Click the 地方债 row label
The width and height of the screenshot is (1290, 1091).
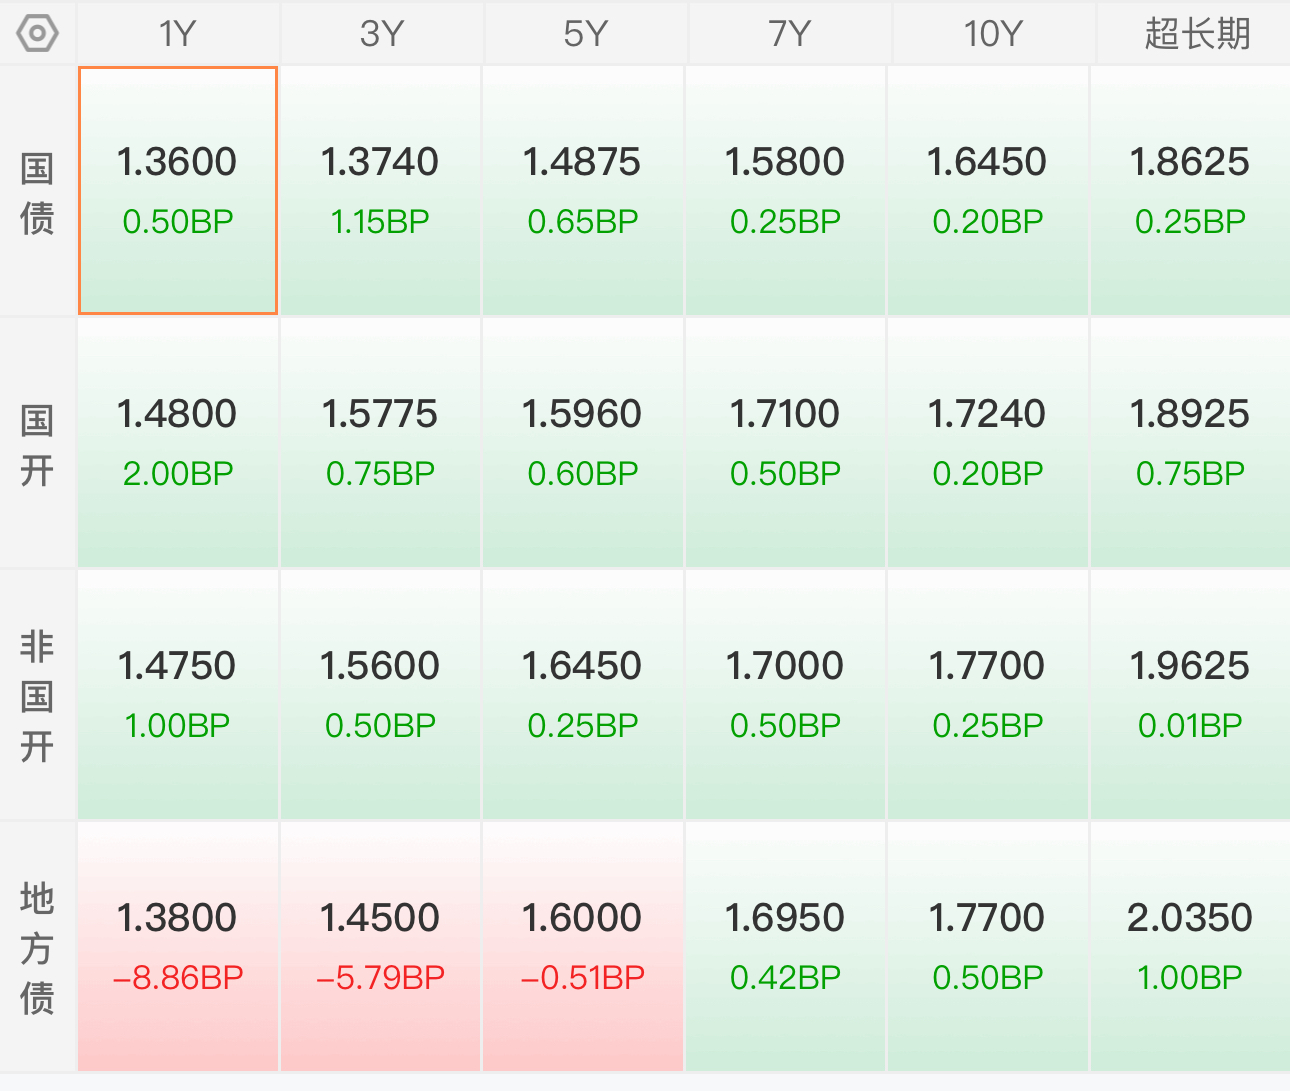(37, 947)
